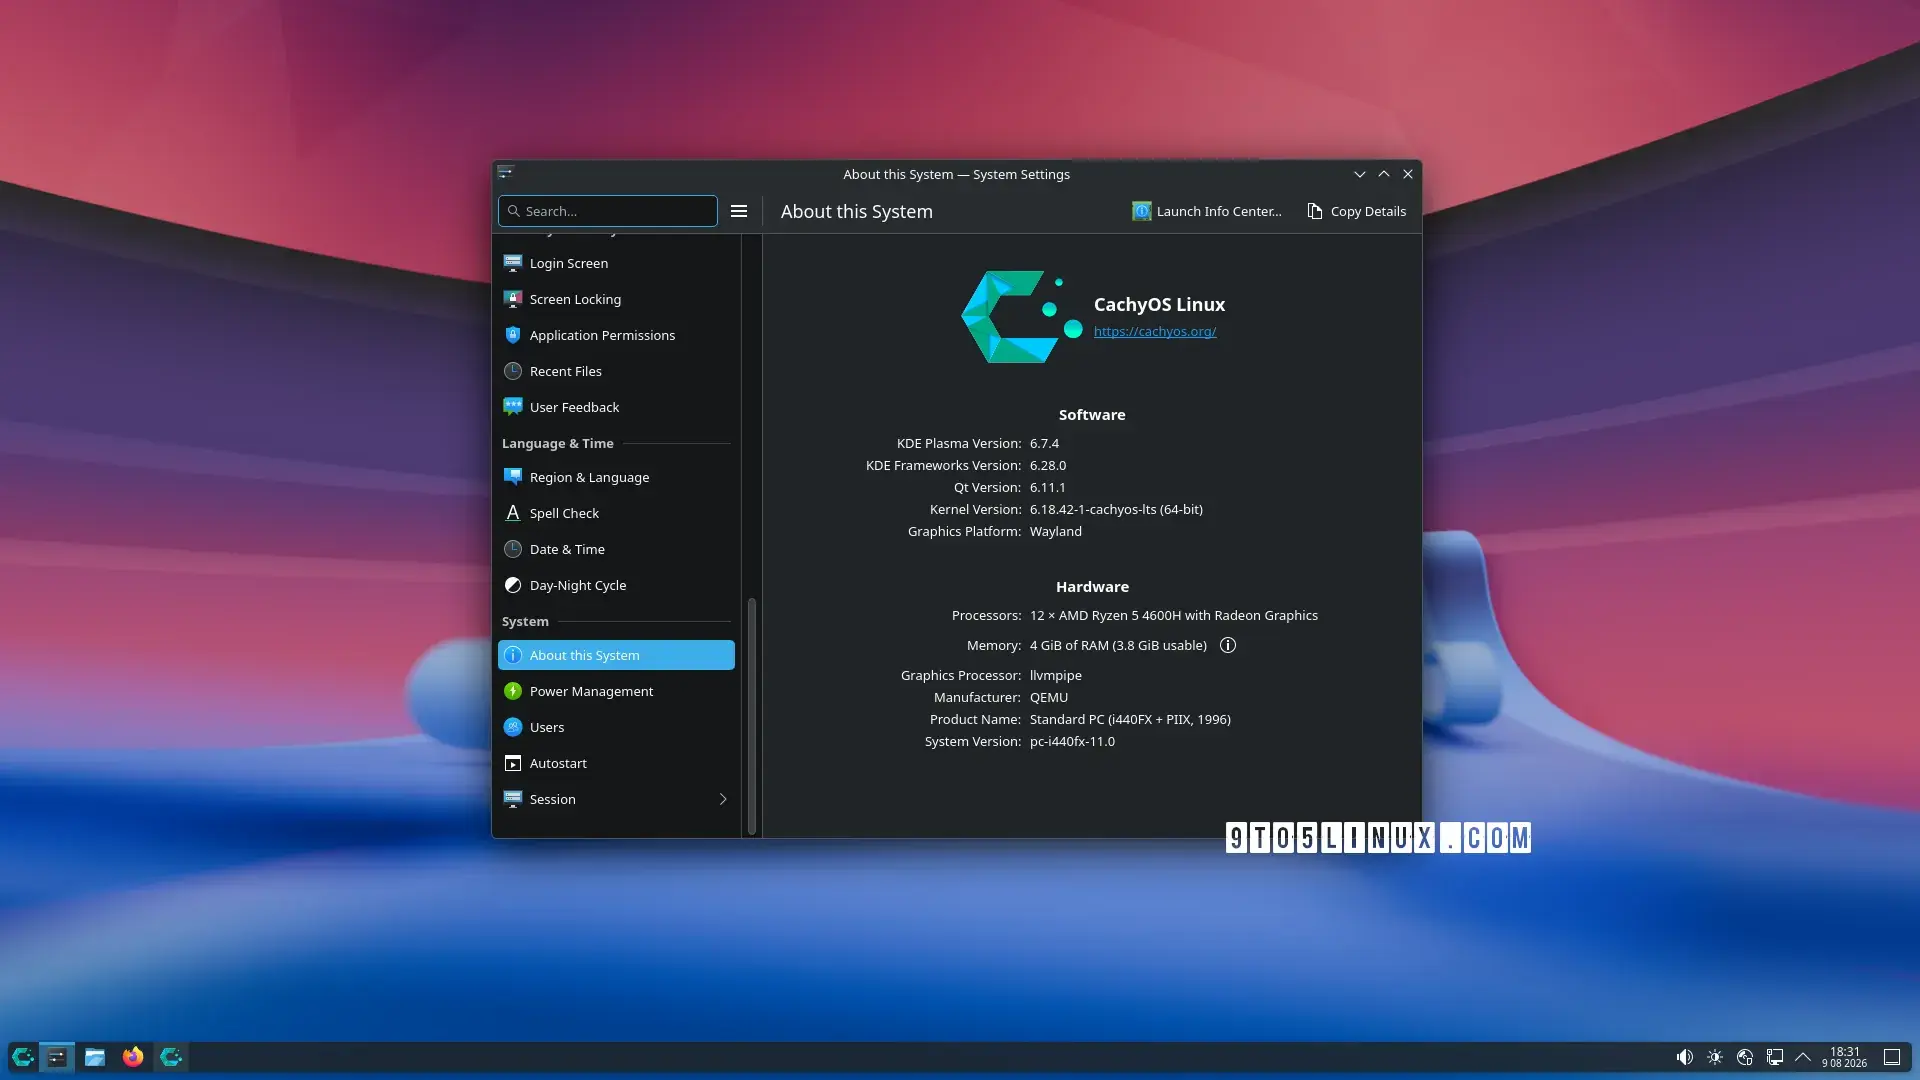
Task: Select the Qt Version value 6.11.1
Action: pyautogui.click(x=1048, y=487)
